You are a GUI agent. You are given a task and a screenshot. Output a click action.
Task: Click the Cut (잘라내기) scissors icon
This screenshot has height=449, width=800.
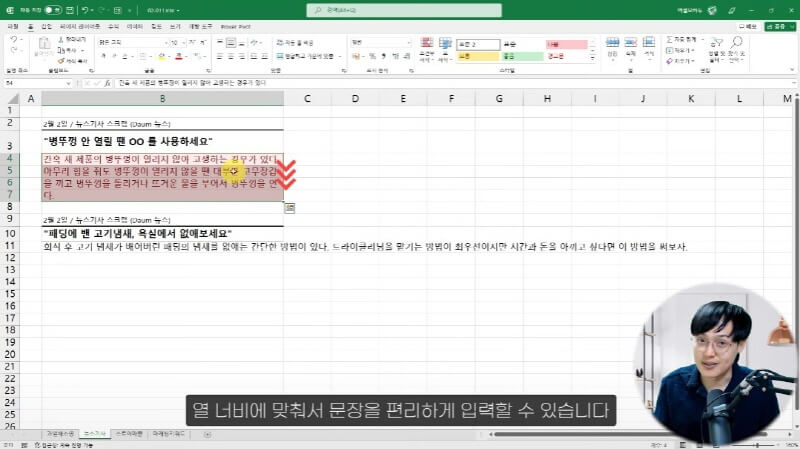tap(60, 39)
